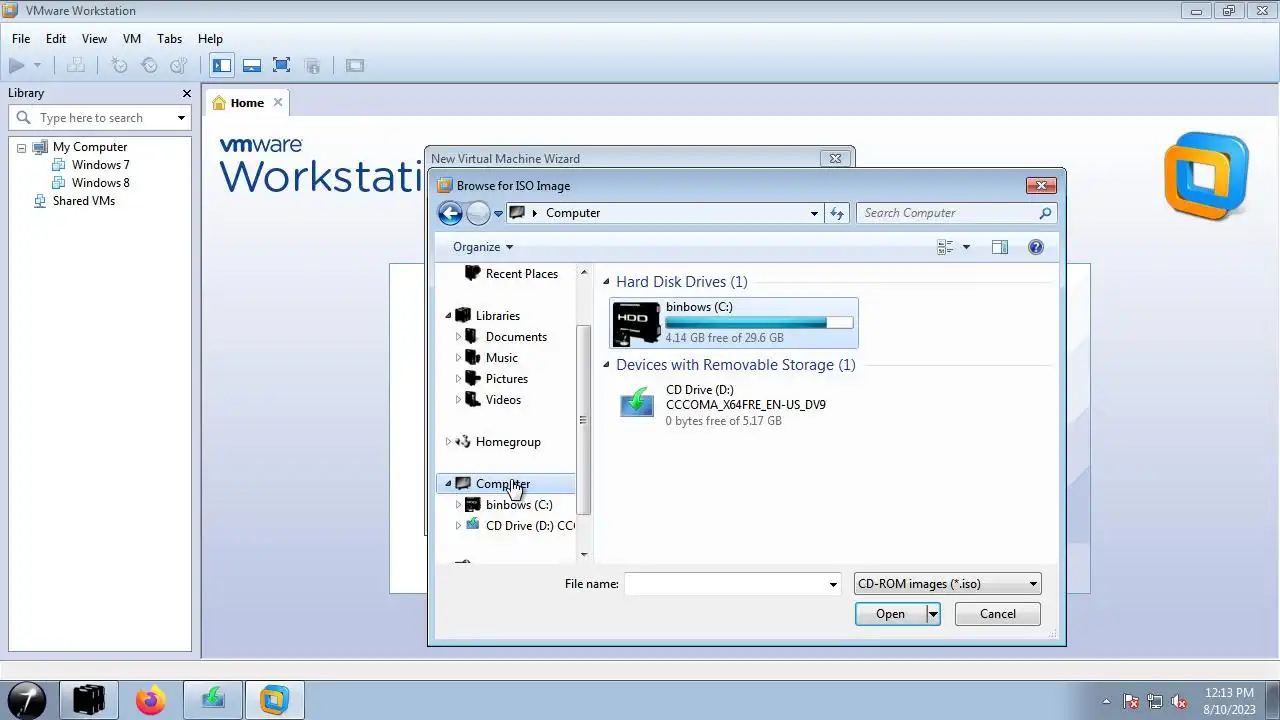Click the blue Help question mark icon
The height and width of the screenshot is (720, 1280).
[x=1036, y=247]
